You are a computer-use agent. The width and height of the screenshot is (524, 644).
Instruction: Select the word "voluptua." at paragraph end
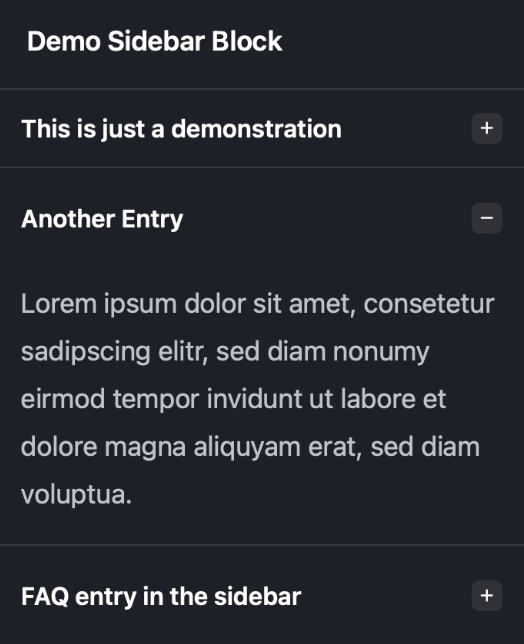[76, 494]
